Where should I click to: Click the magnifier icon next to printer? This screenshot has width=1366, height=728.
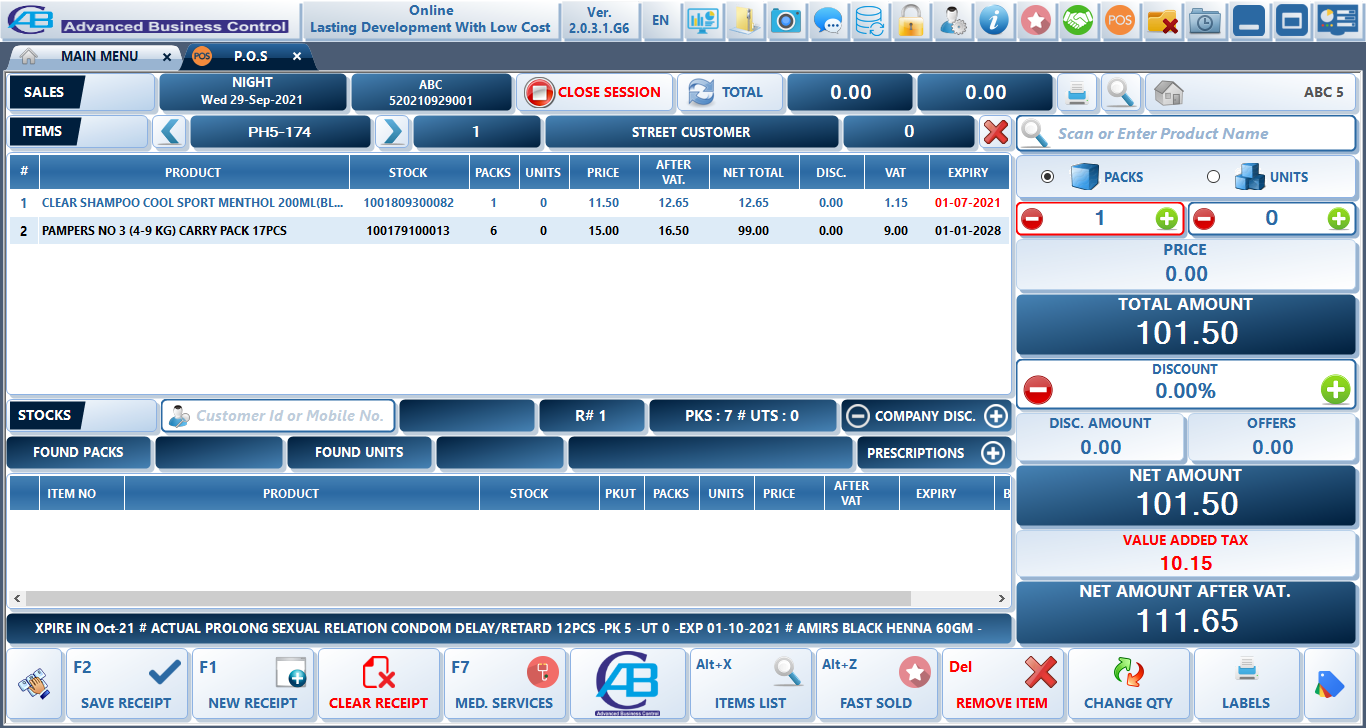tap(1121, 93)
